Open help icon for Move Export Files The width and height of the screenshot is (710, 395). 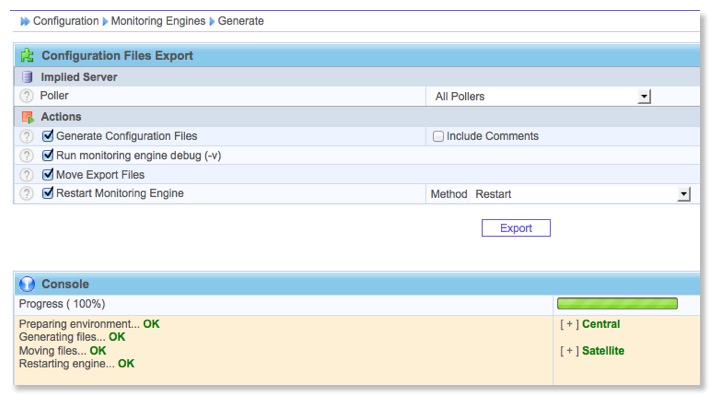click(x=27, y=175)
